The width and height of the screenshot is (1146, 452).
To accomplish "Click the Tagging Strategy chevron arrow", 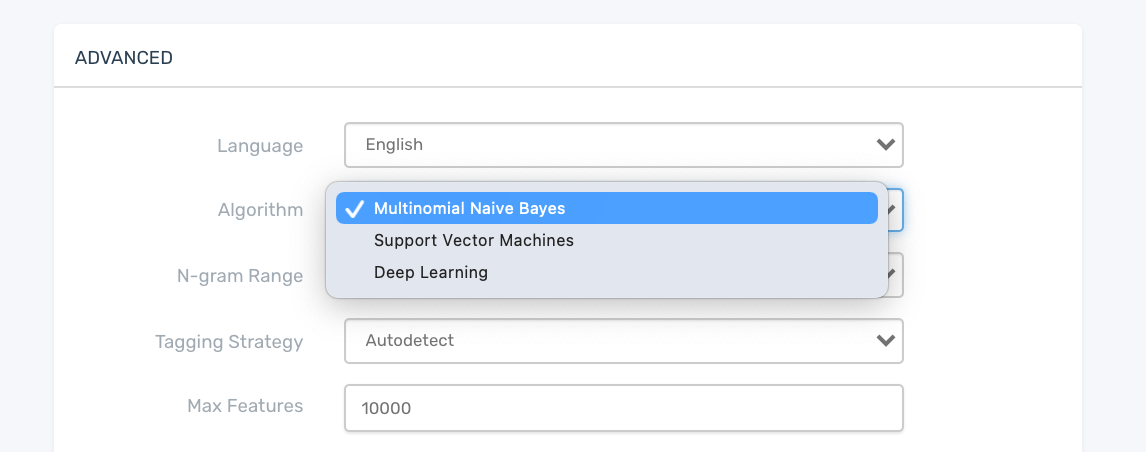I will pos(884,341).
